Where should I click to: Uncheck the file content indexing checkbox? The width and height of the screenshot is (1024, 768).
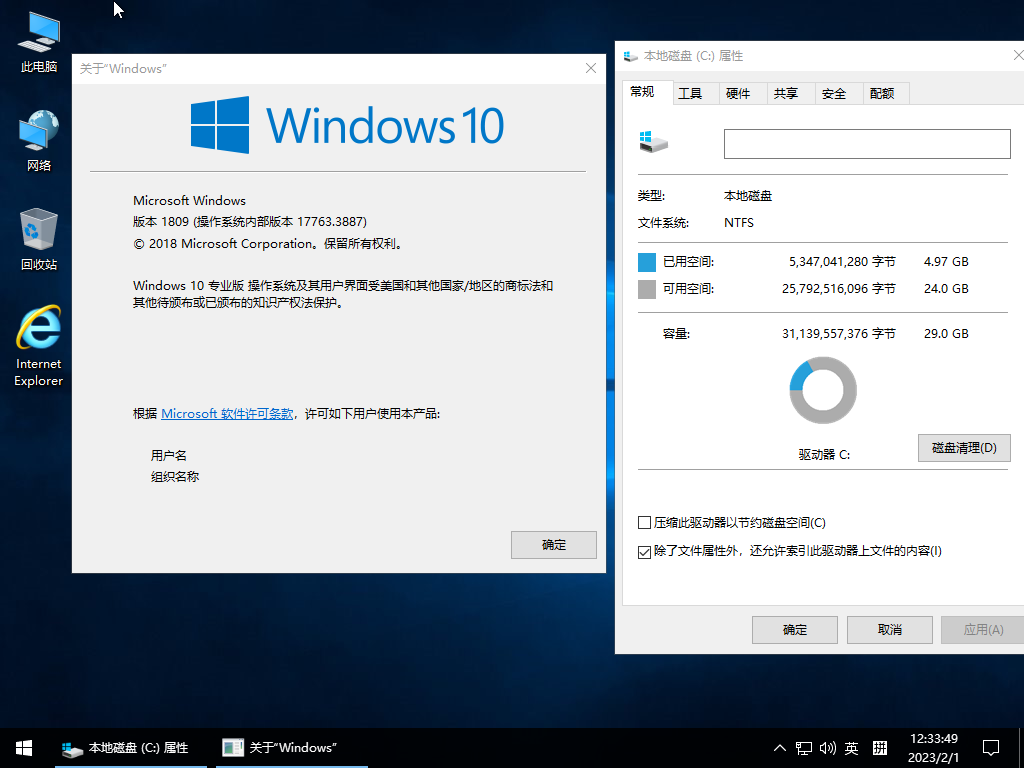click(x=645, y=551)
